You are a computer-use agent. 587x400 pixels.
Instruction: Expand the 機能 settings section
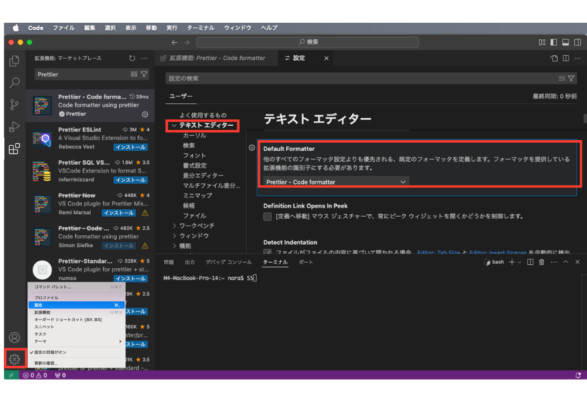[174, 246]
